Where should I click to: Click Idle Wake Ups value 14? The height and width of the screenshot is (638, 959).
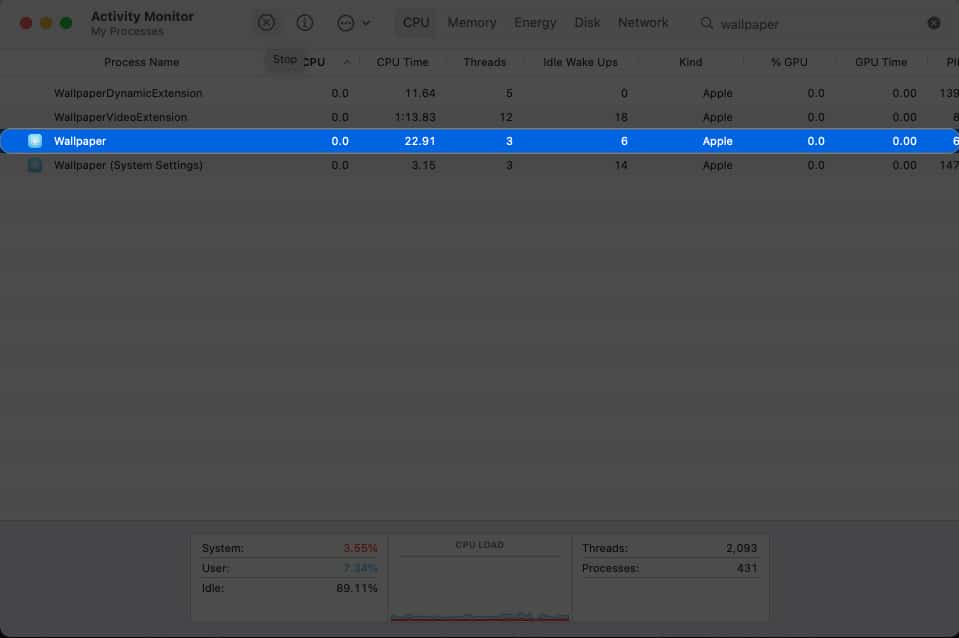click(x=621, y=165)
